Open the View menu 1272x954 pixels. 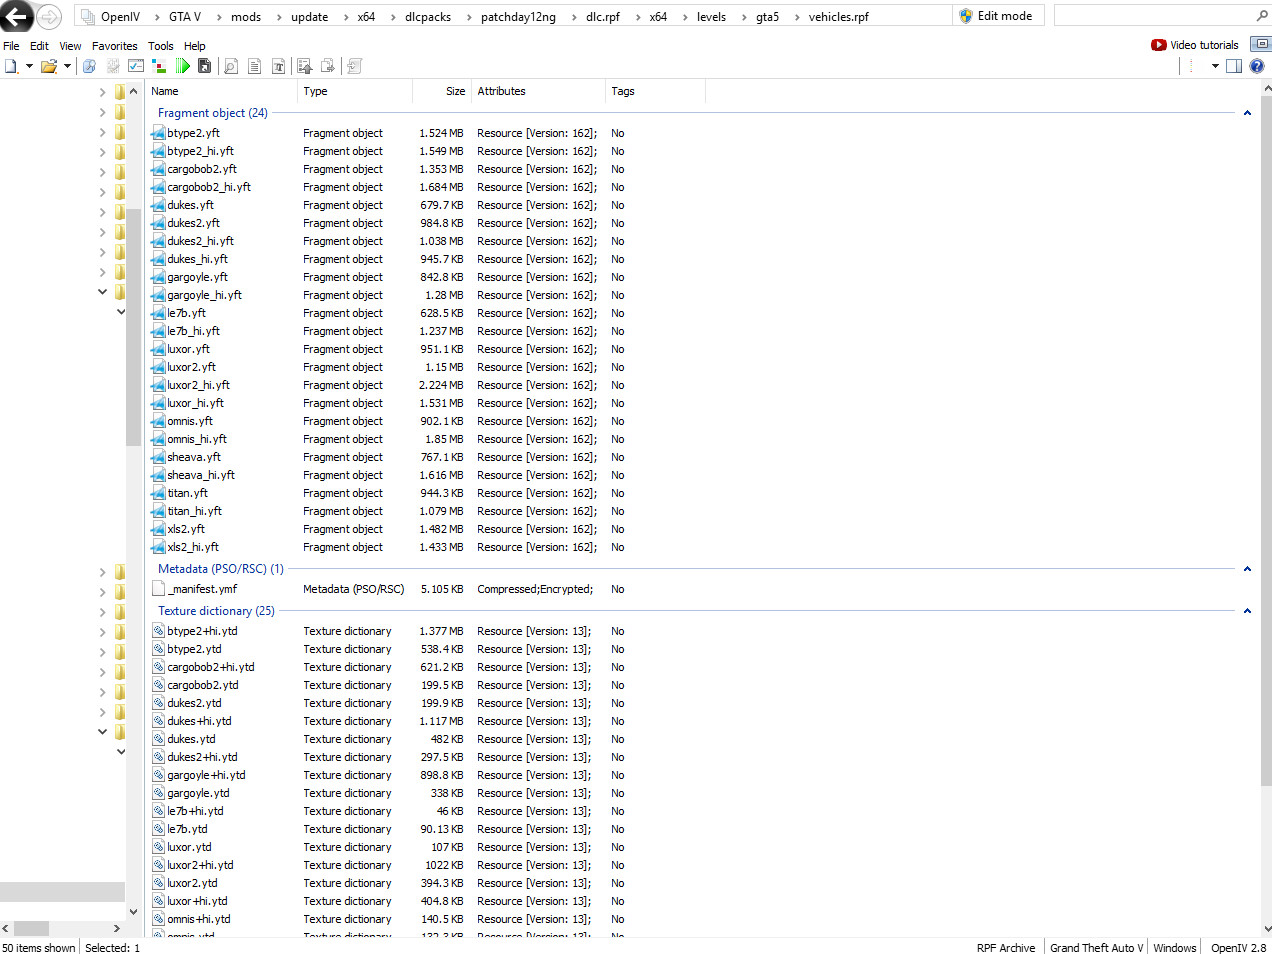[x=70, y=46]
